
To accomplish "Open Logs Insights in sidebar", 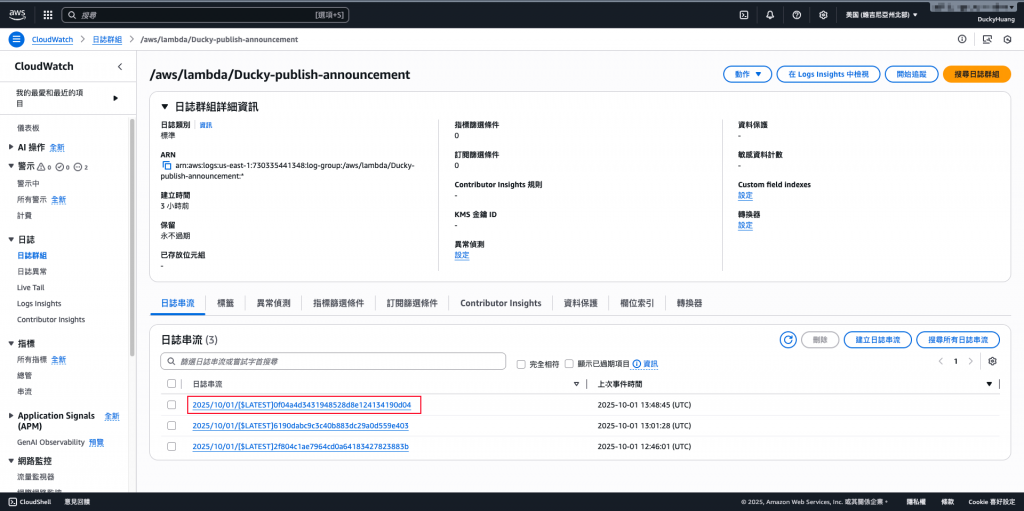I will (39, 304).
